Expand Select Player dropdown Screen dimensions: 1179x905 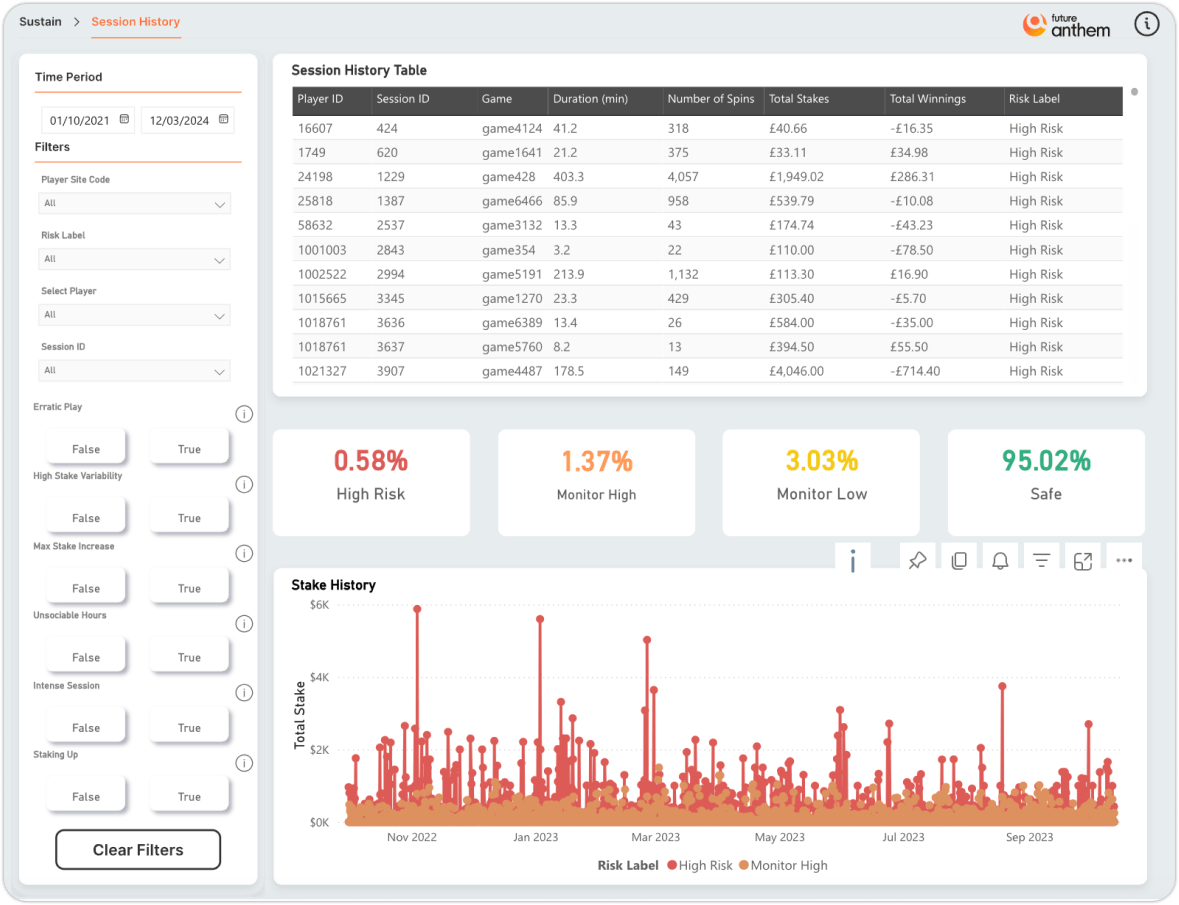[x=134, y=315]
